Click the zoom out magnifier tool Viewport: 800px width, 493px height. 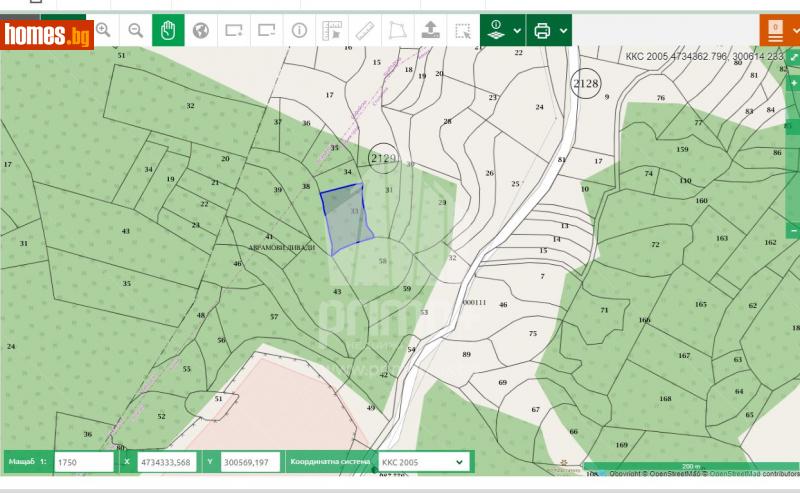tap(136, 30)
